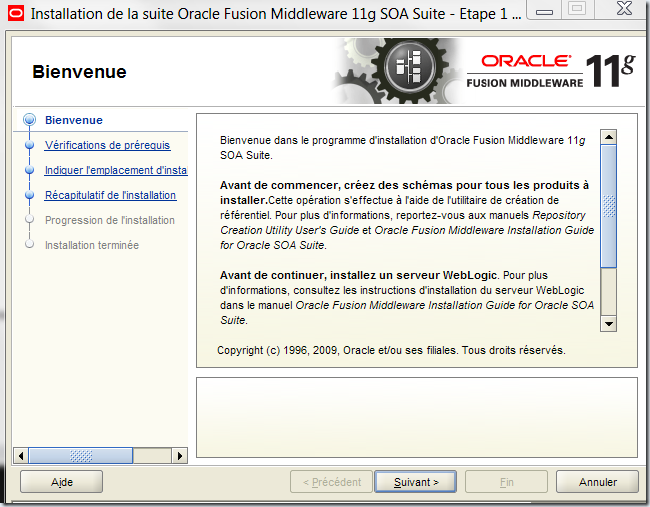Click the 'Avant de continuer' WebLogic paragraph
The width and height of the screenshot is (650, 507).
click(407, 298)
